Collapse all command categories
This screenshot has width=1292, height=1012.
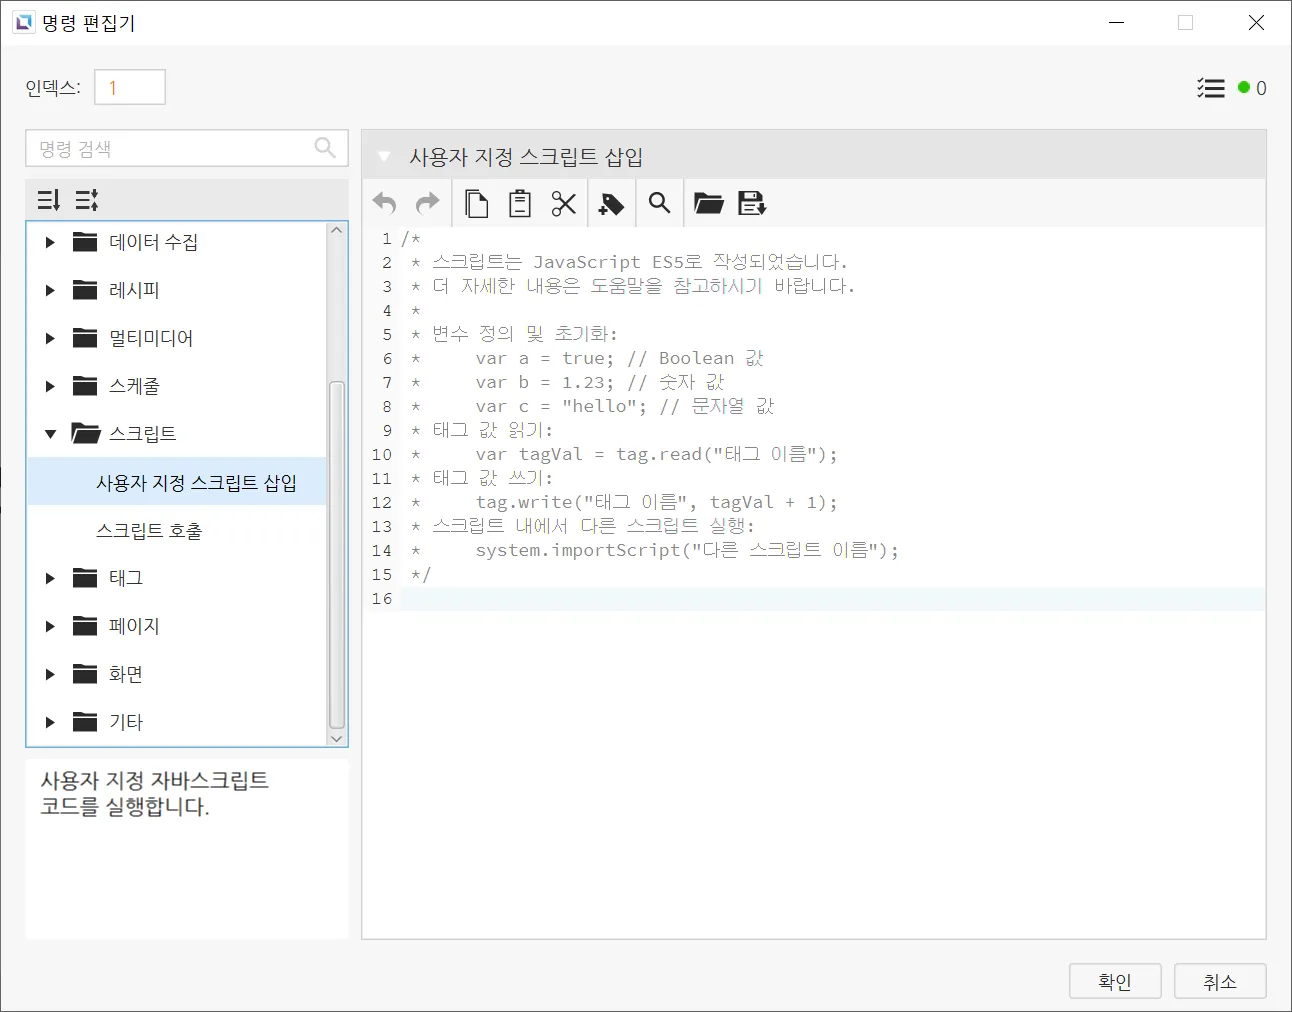coord(87,200)
